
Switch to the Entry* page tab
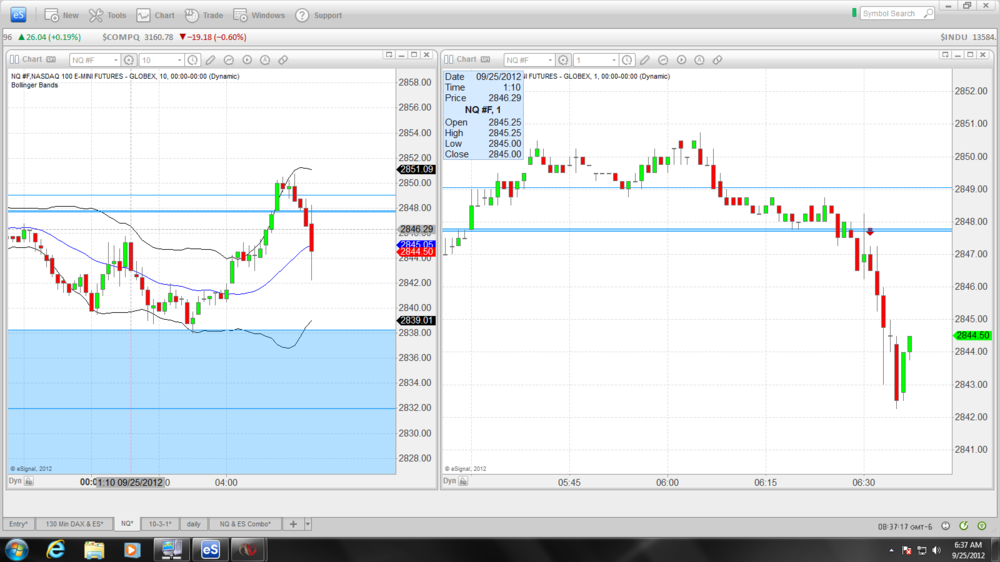coord(18,524)
